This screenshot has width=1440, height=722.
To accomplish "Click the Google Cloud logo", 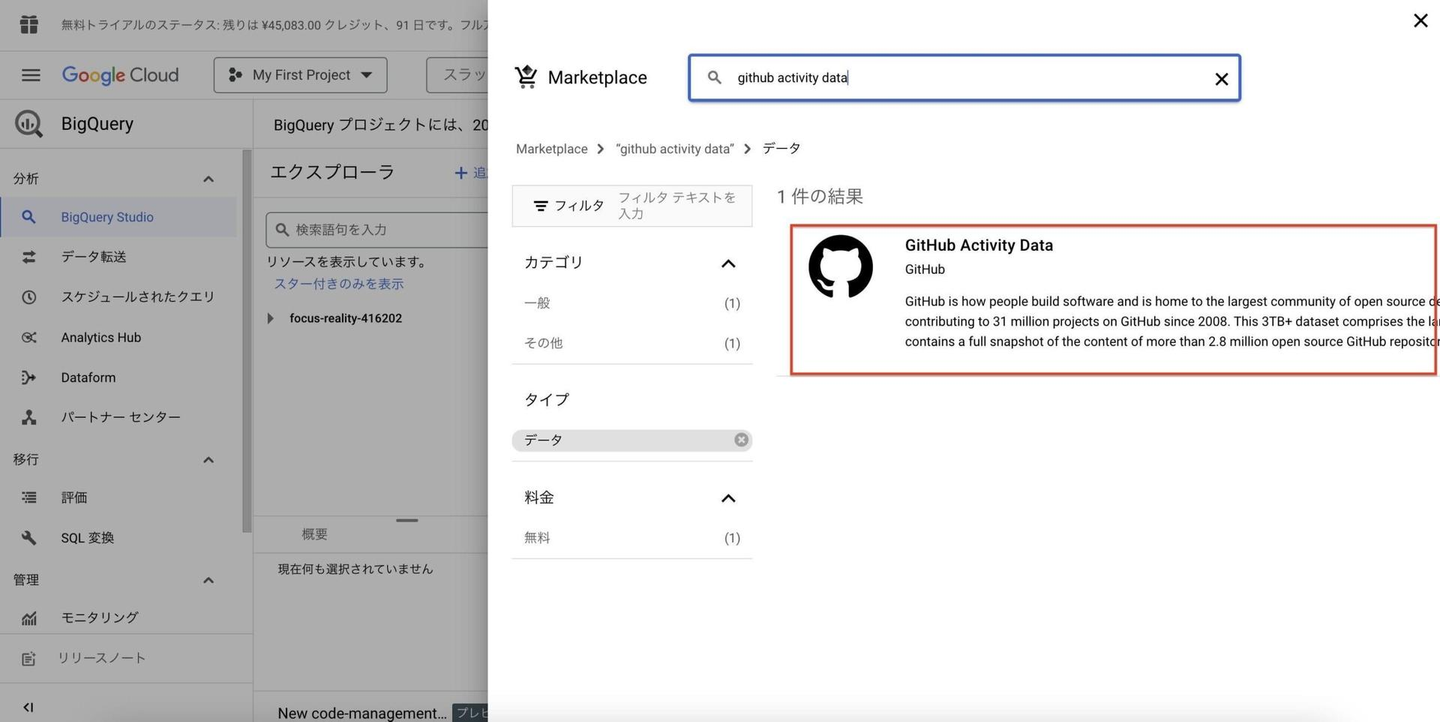I will coord(120,75).
